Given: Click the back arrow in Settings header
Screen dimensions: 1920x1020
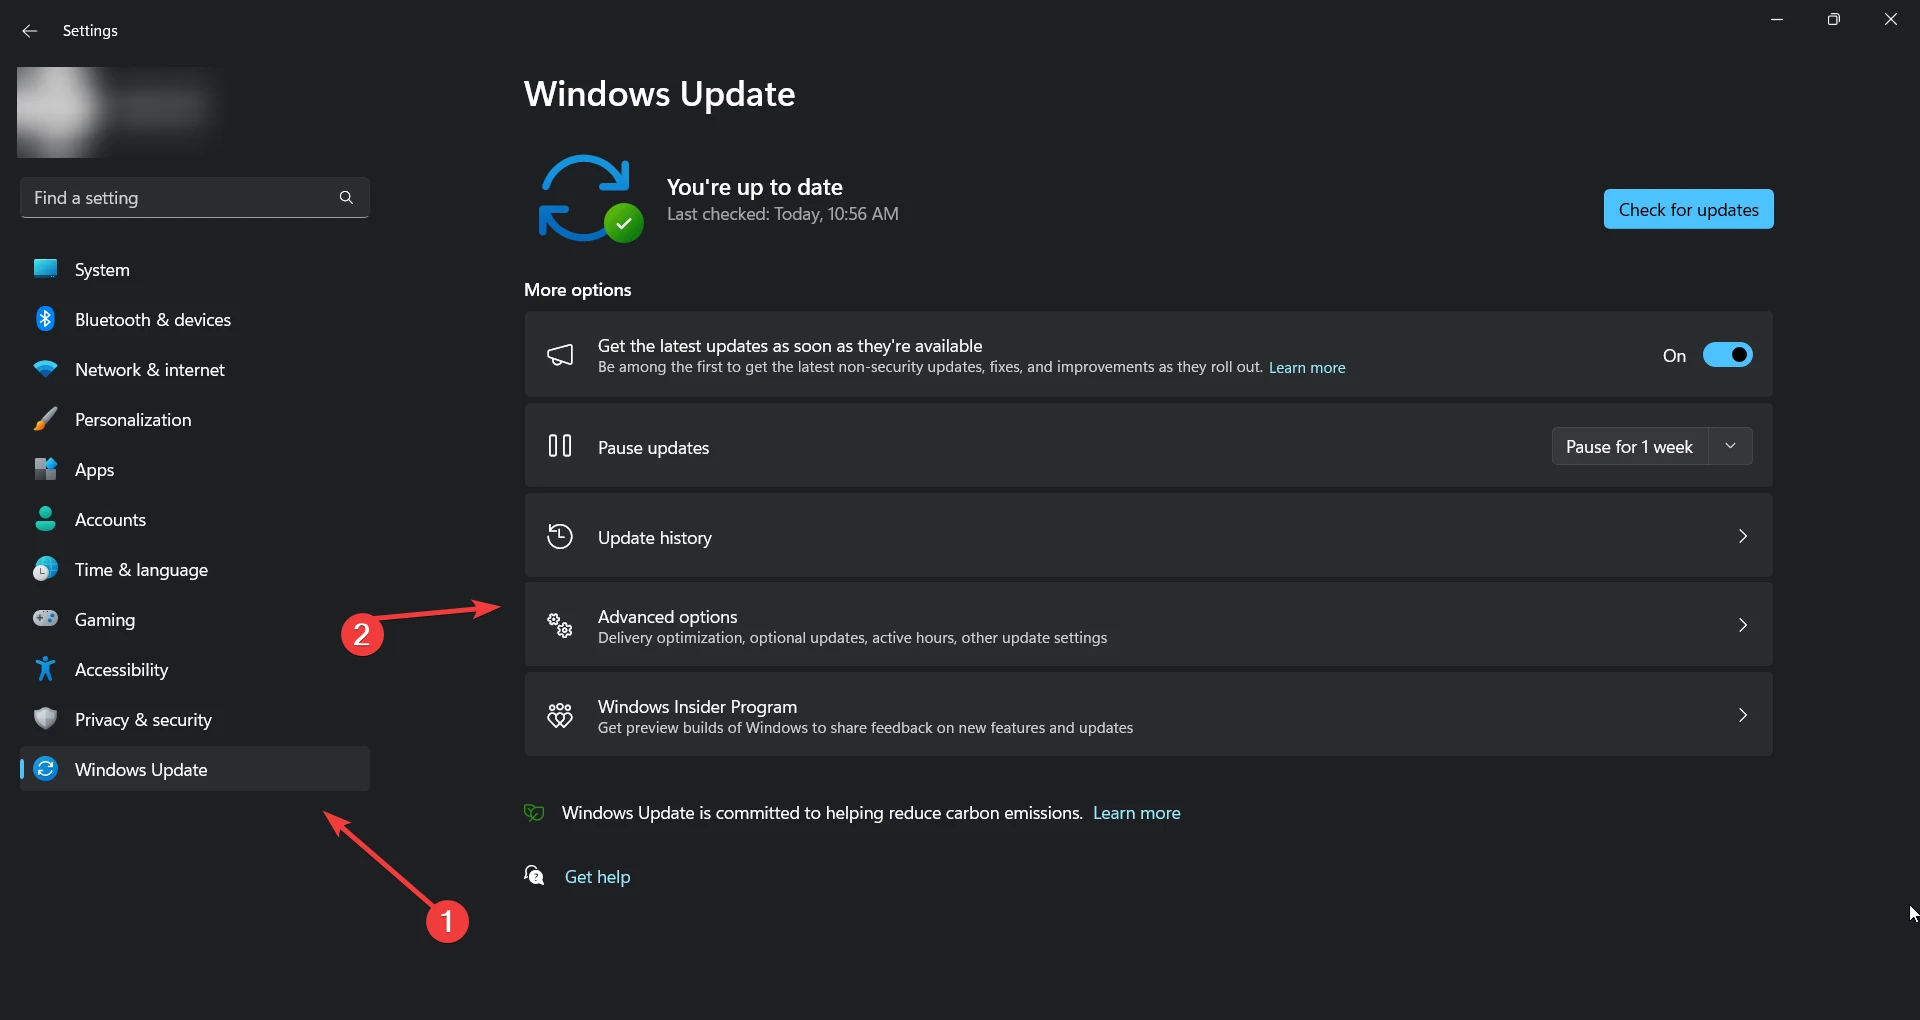Looking at the screenshot, I should 30,31.
